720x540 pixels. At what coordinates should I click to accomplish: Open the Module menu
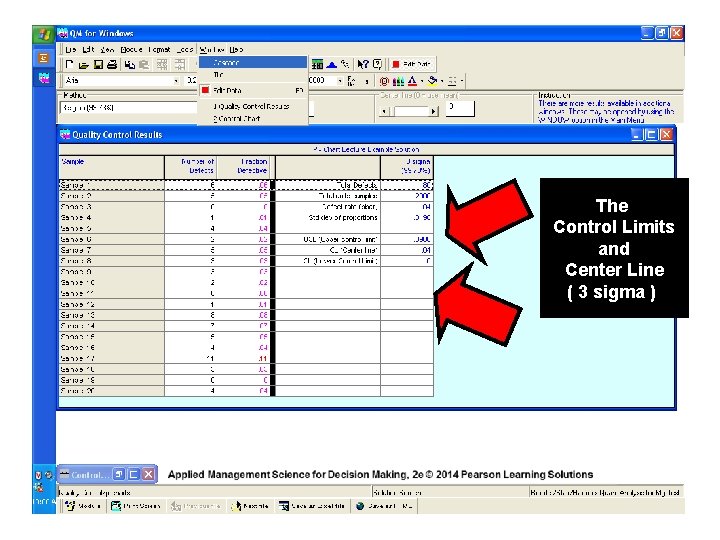[x=131, y=49]
